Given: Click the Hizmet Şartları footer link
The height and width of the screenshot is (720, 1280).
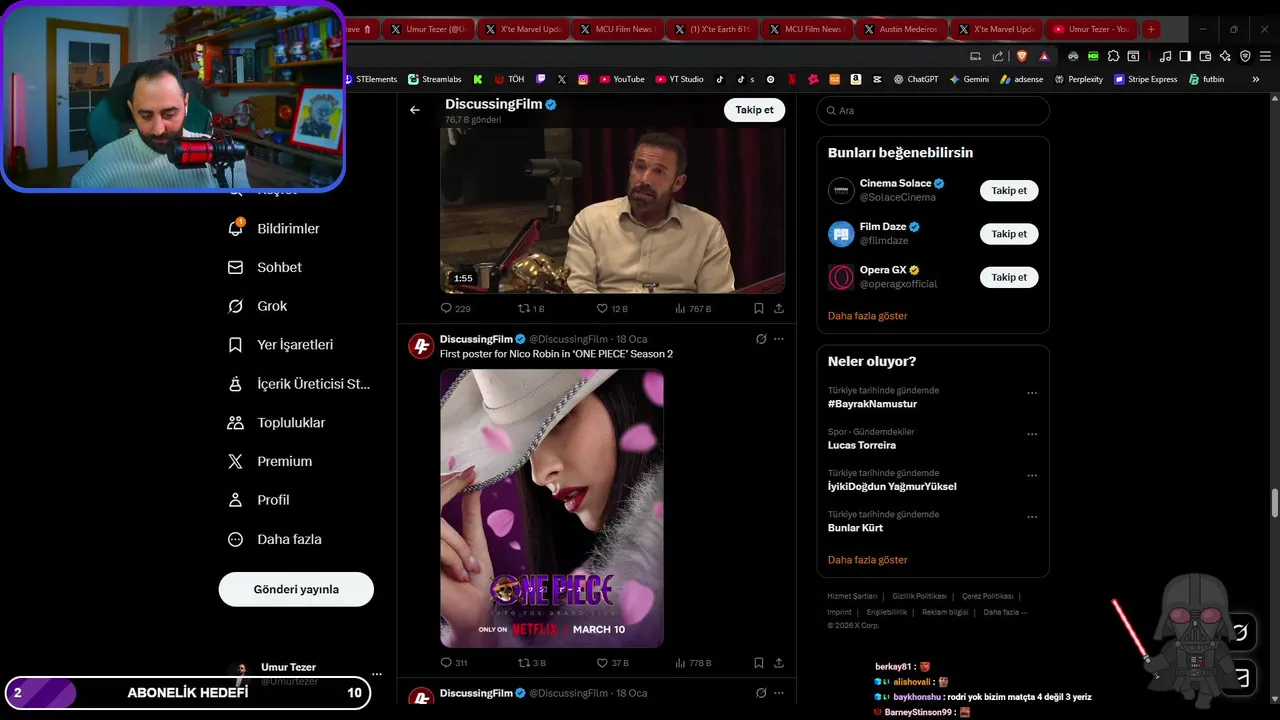Looking at the screenshot, I should click(852, 596).
